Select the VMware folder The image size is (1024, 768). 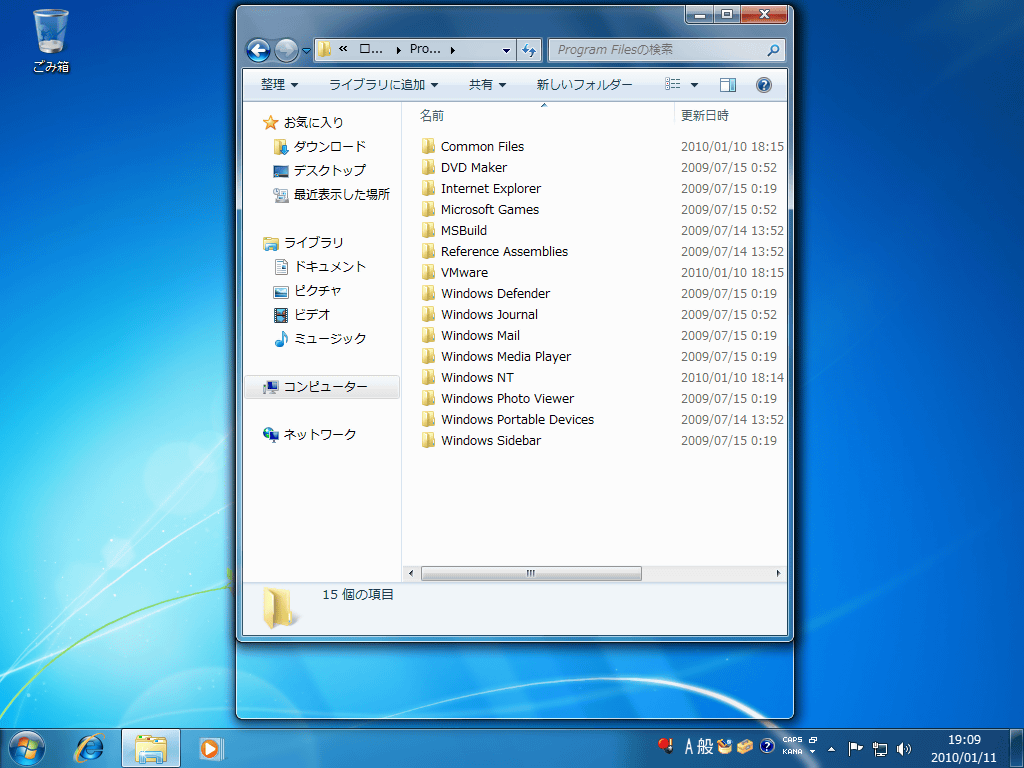coord(455,272)
